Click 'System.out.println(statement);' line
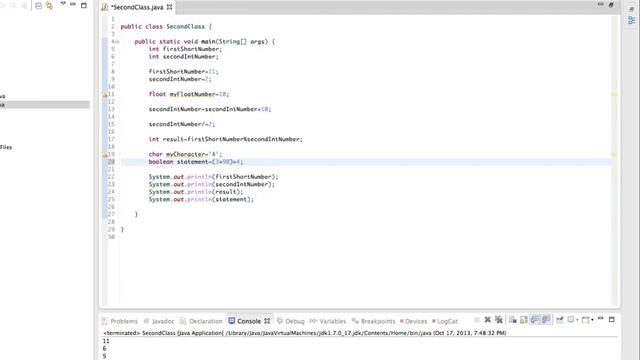This screenshot has width=640, height=360. tap(201, 200)
